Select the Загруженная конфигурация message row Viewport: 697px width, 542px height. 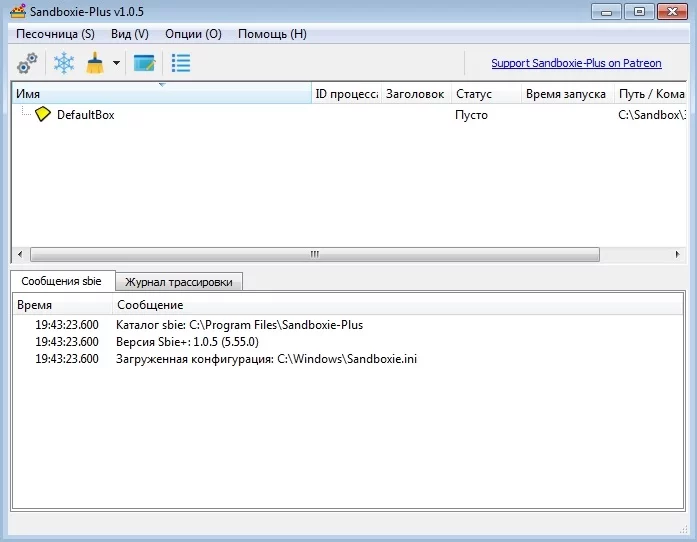348,359
